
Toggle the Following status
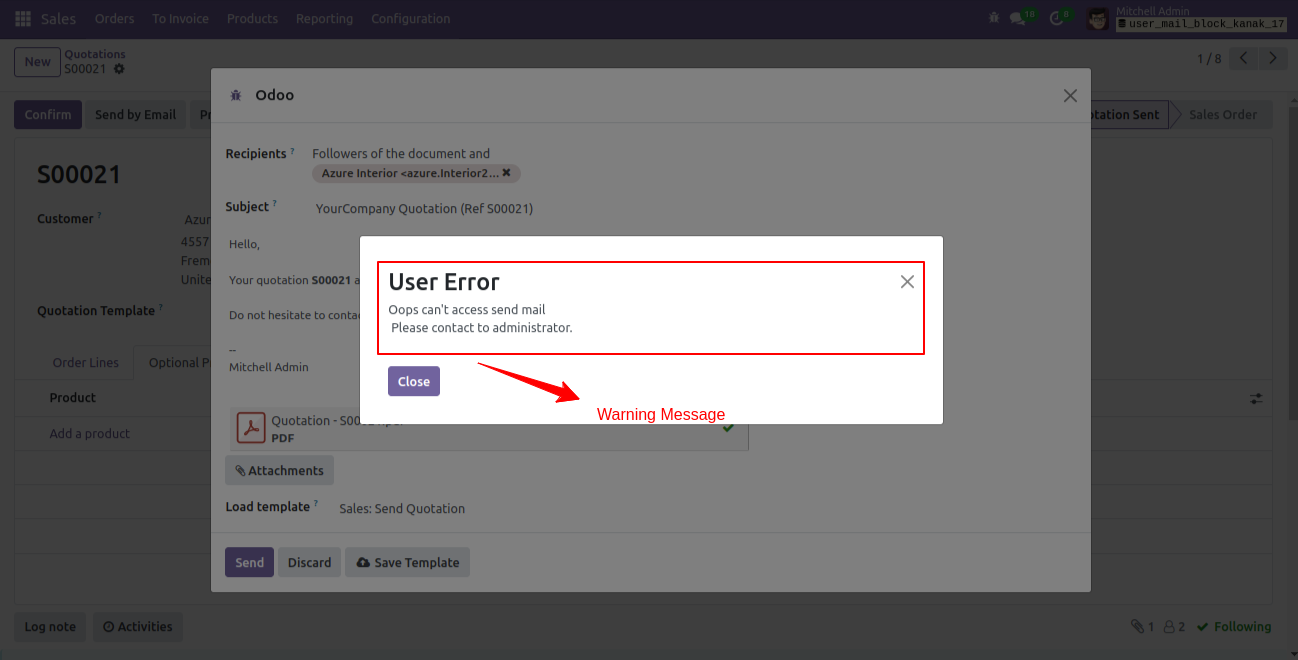(1234, 627)
